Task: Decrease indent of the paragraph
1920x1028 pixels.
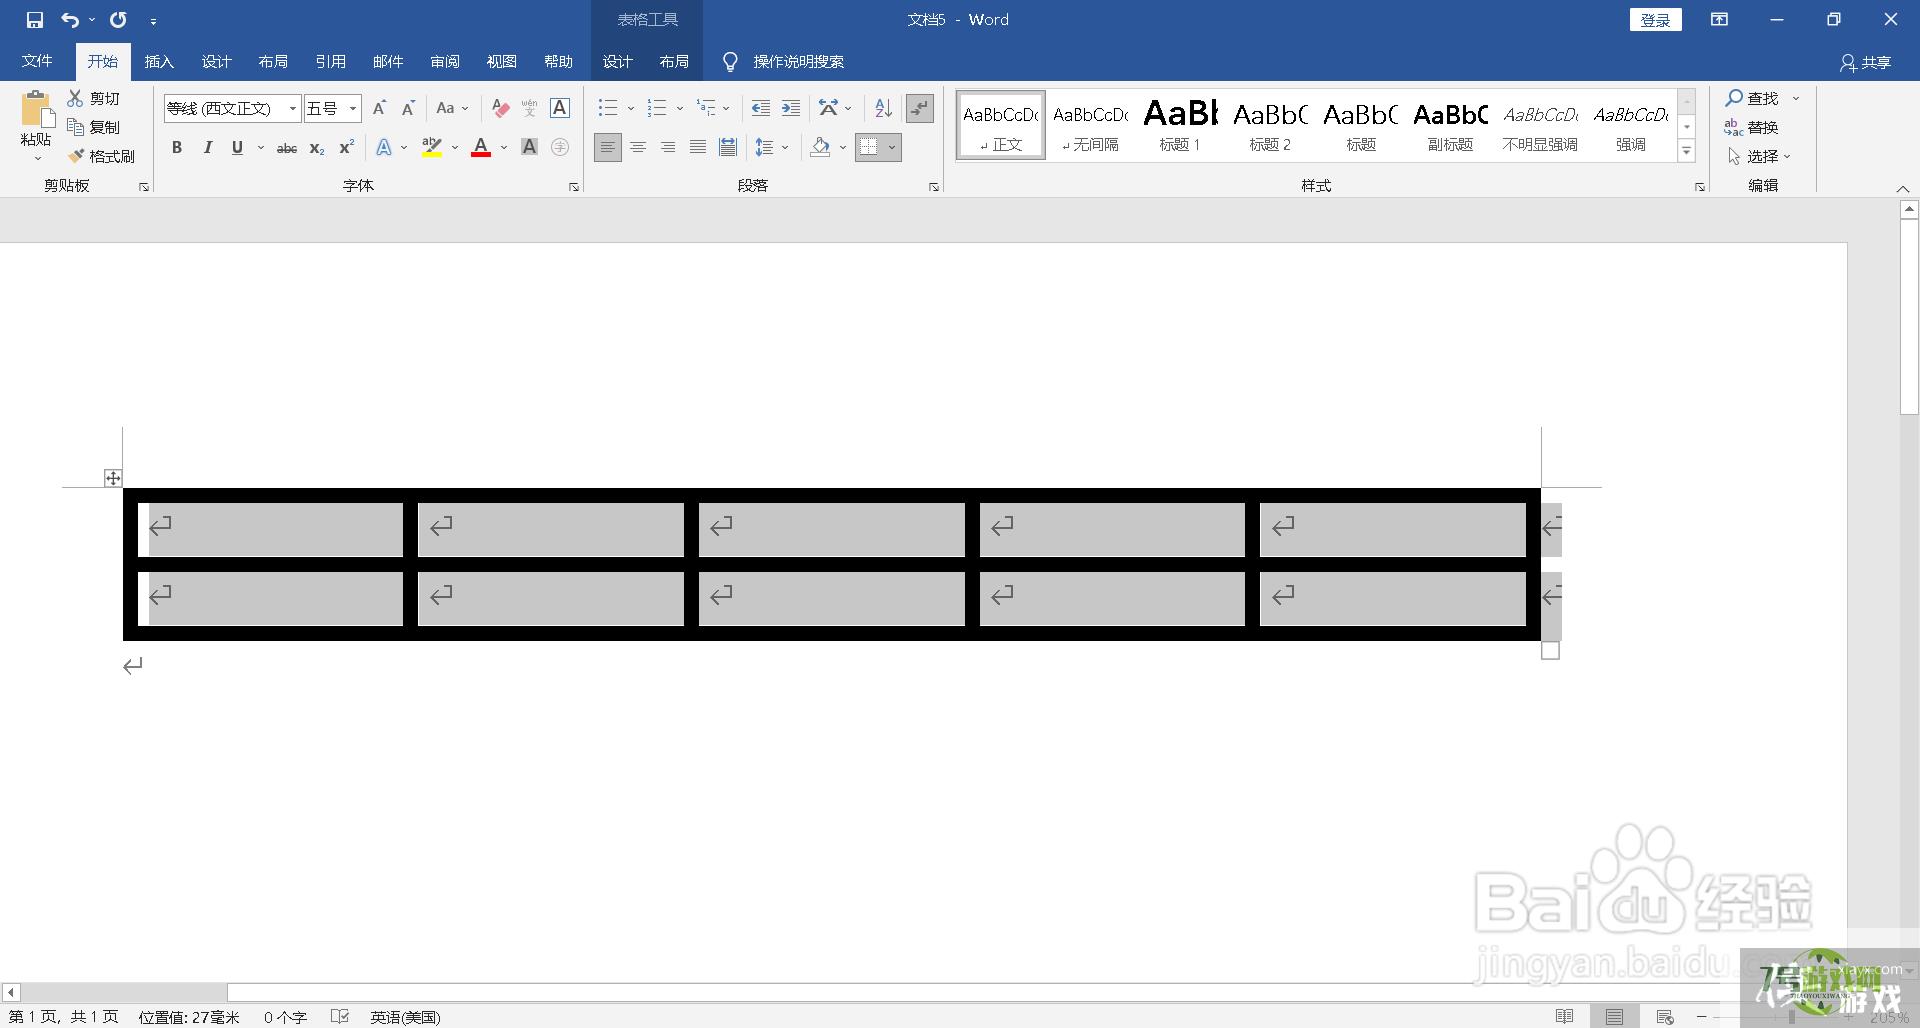Action: click(x=761, y=108)
